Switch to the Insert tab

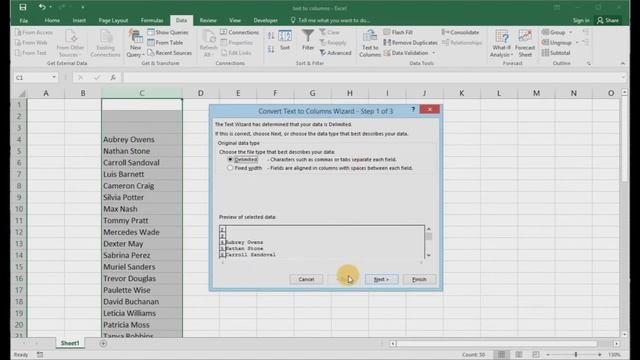click(79, 20)
